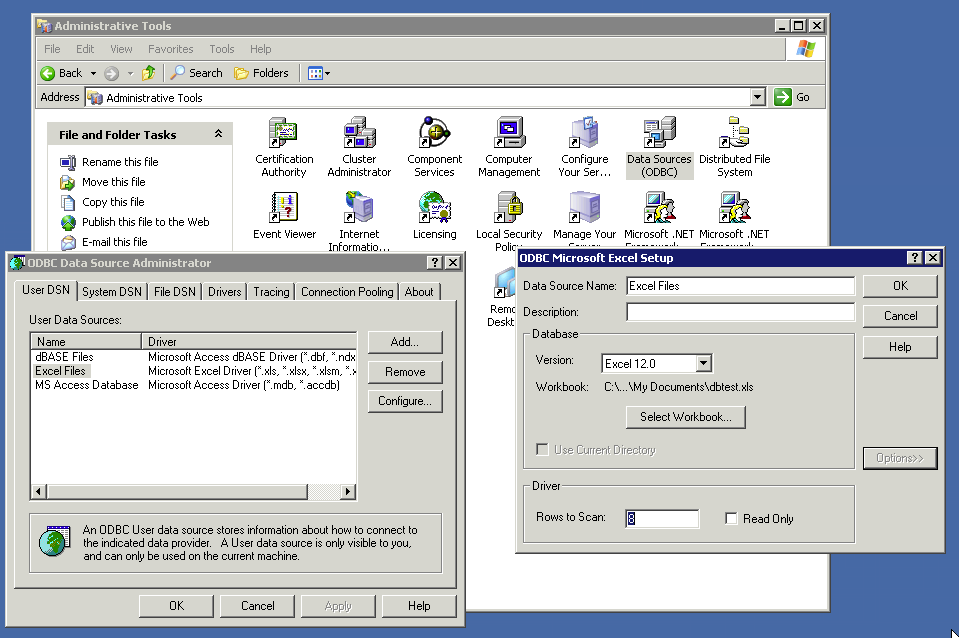This screenshot has height=638, width=959.
Task: Click the Description input field
Action: [x=741, y=312]
